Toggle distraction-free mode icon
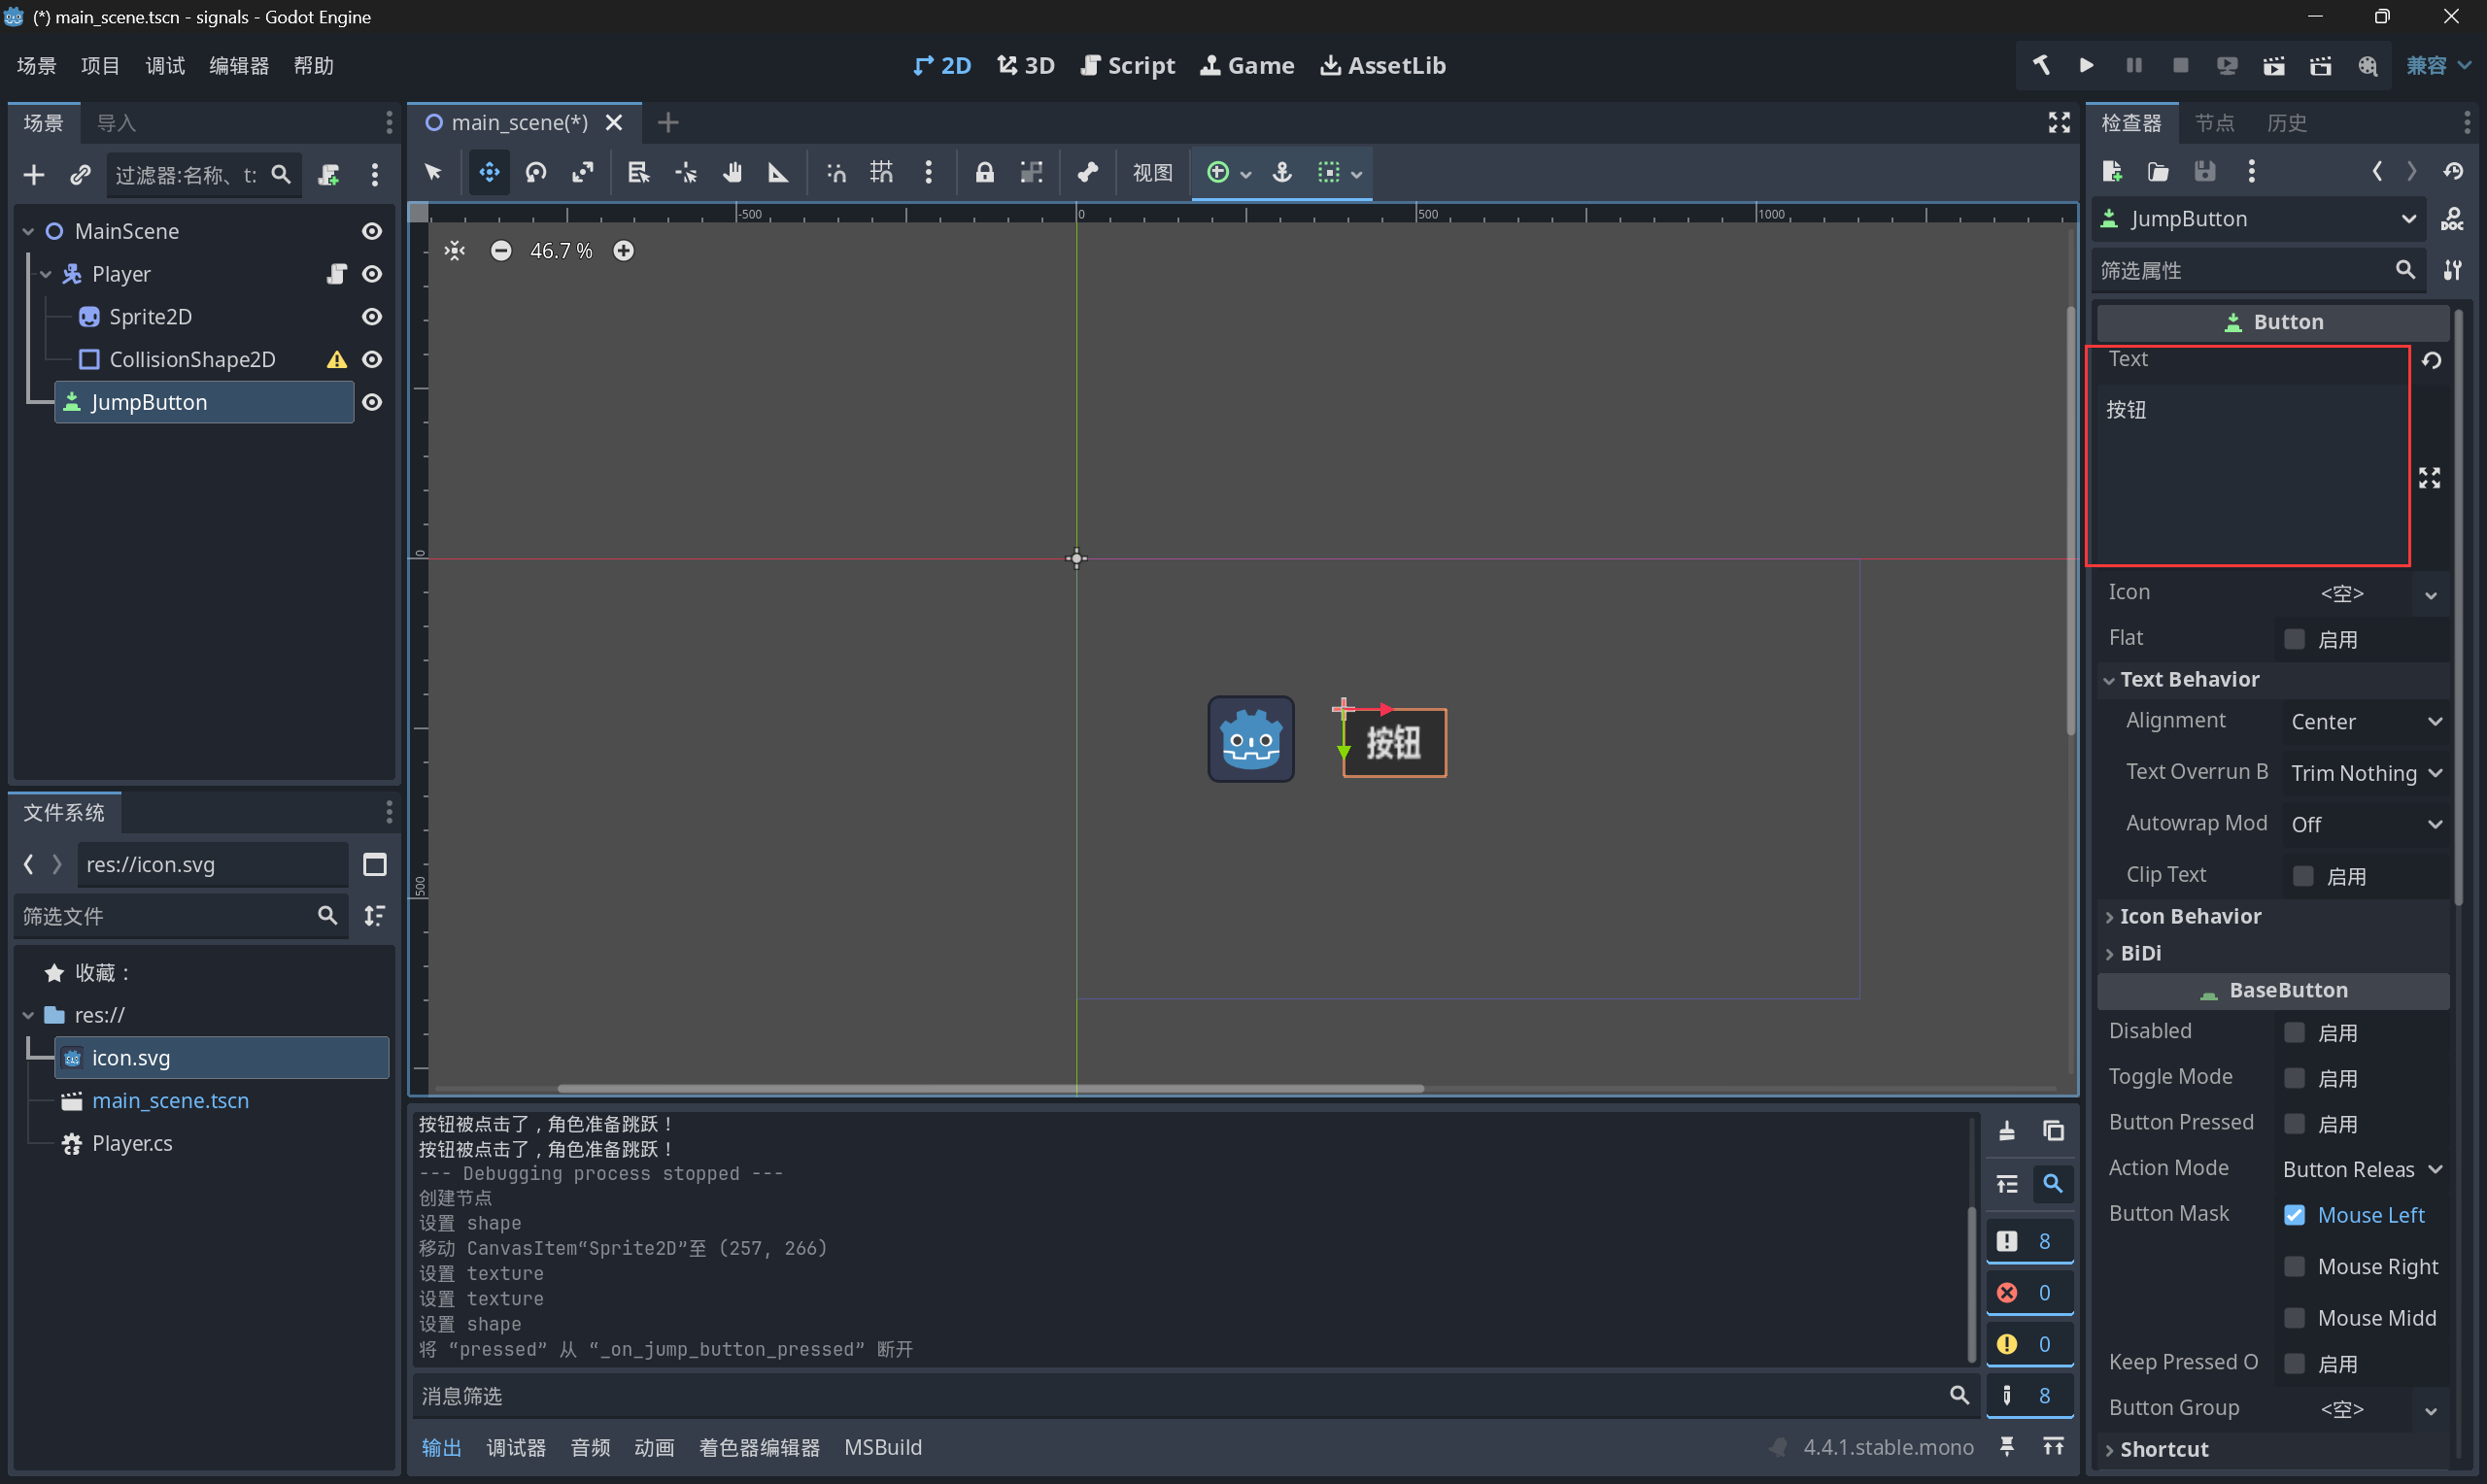 point(2059,122)
